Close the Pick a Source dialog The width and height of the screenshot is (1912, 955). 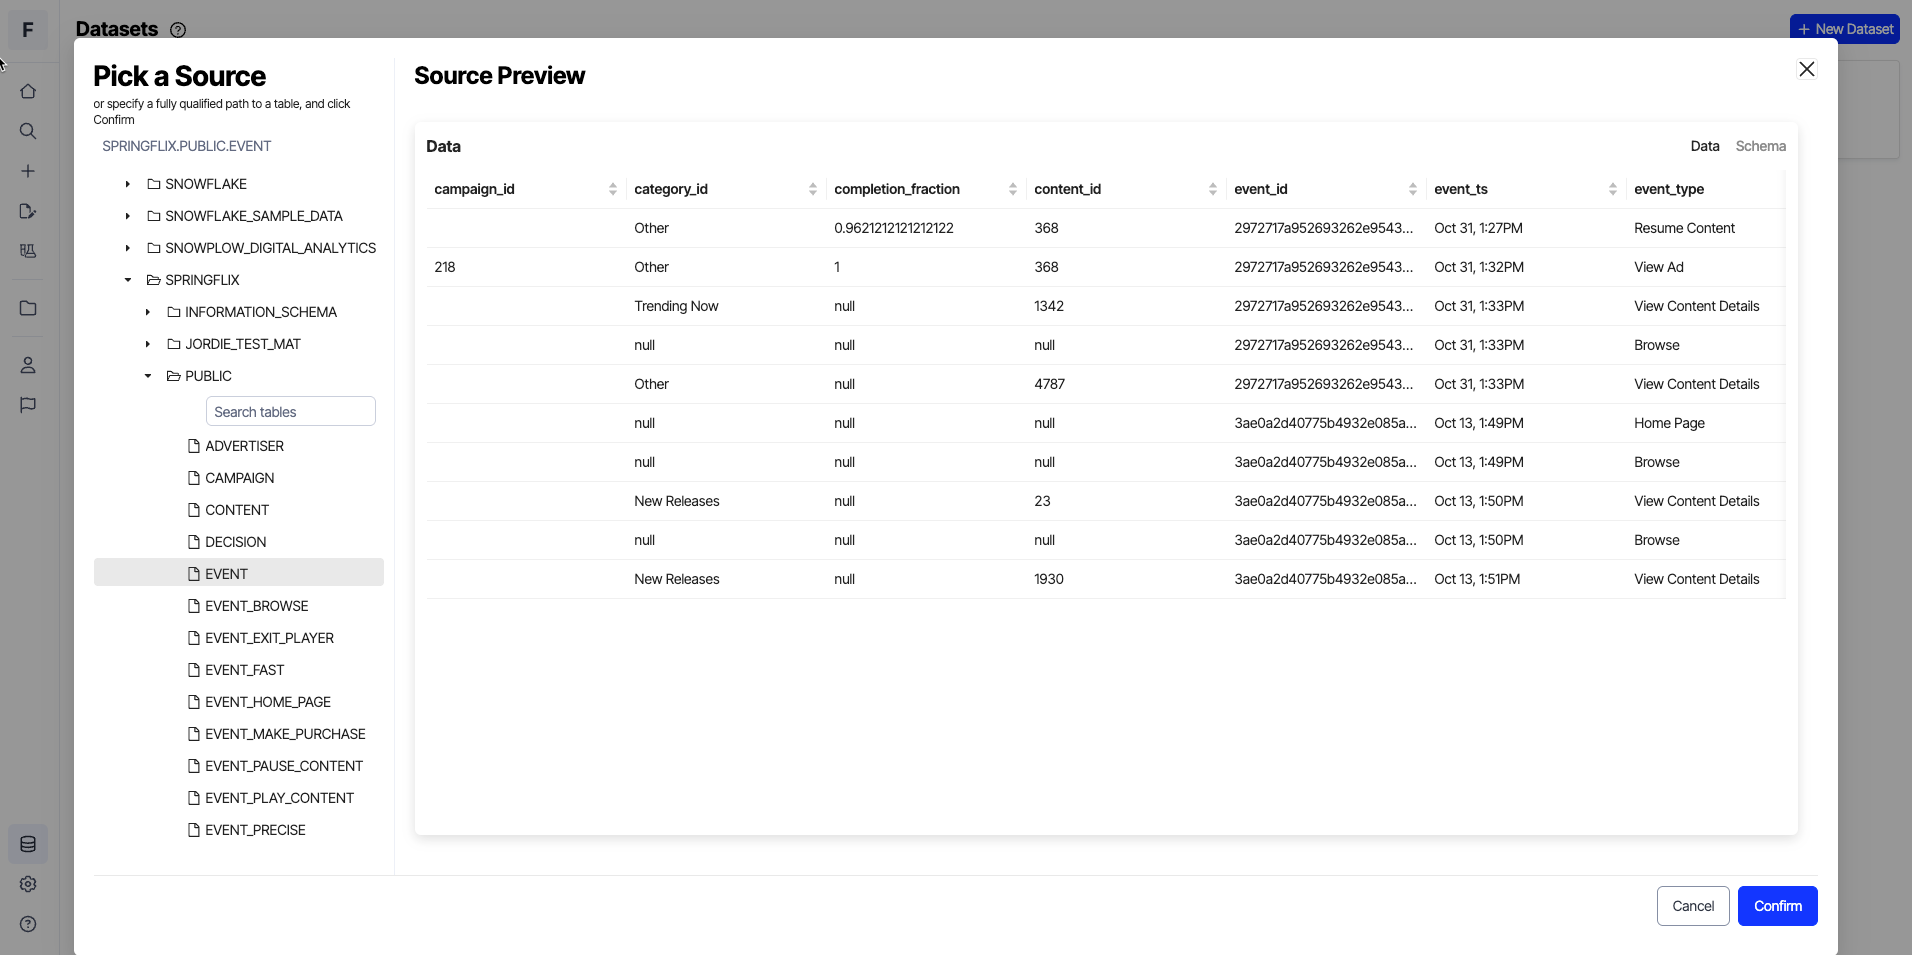point(1806,69)
